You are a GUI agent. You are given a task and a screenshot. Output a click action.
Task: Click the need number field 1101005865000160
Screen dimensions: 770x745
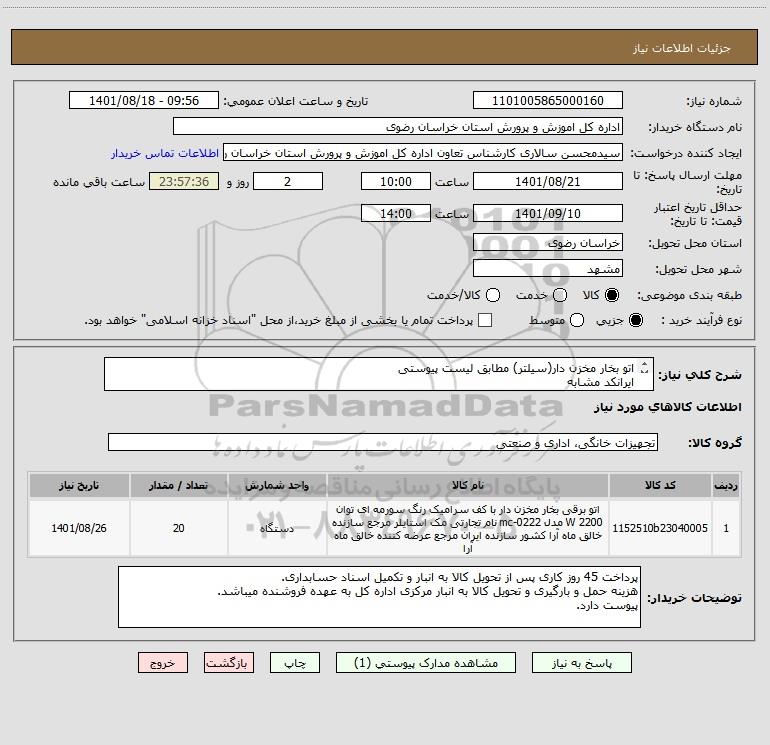click(x=548, y=101)
